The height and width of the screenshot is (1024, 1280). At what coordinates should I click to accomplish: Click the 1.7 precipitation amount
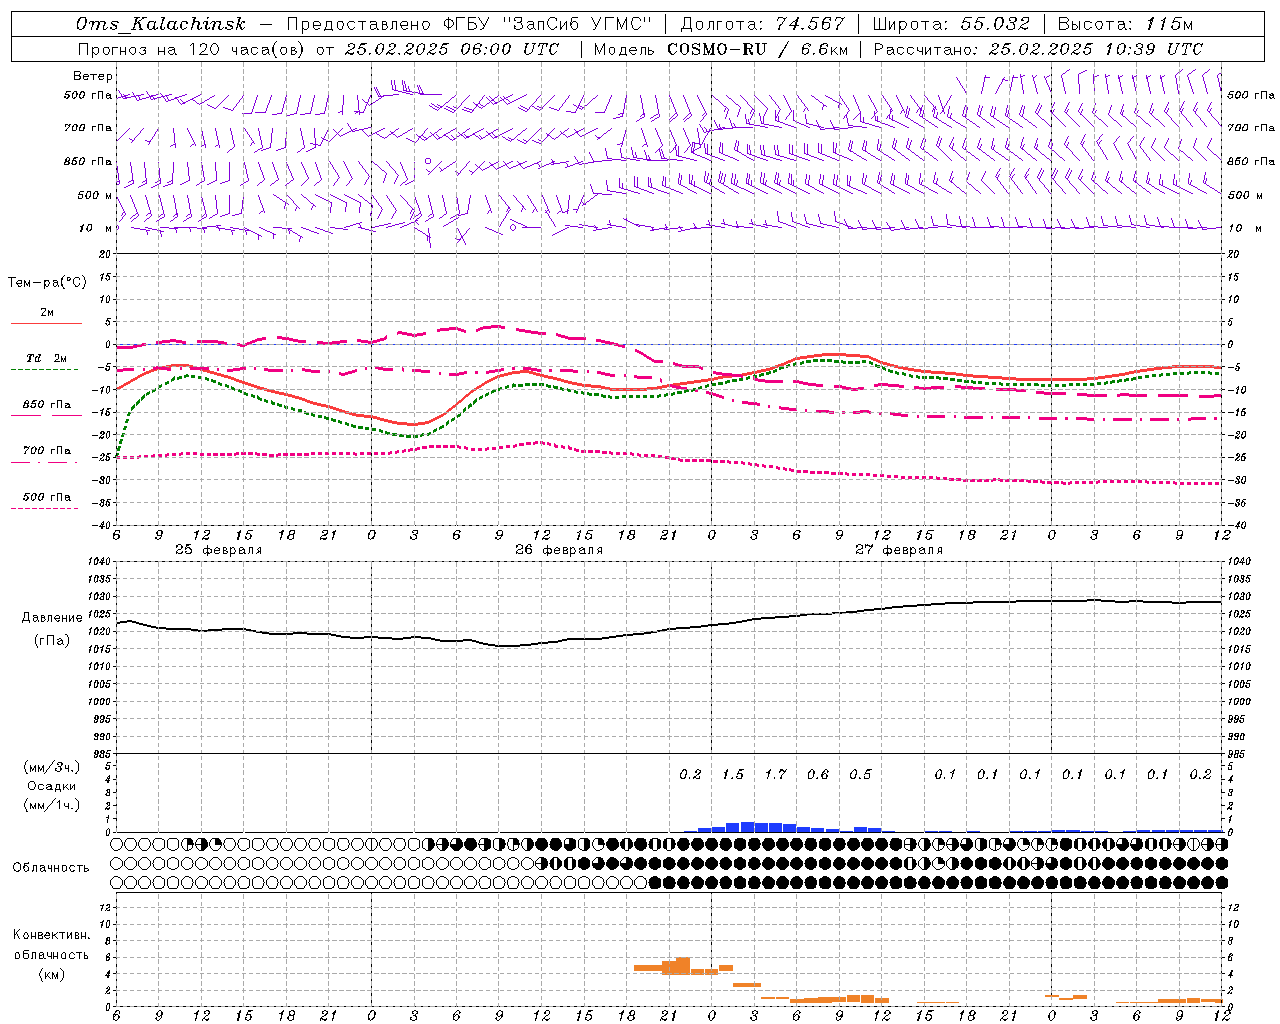point(775,774)
